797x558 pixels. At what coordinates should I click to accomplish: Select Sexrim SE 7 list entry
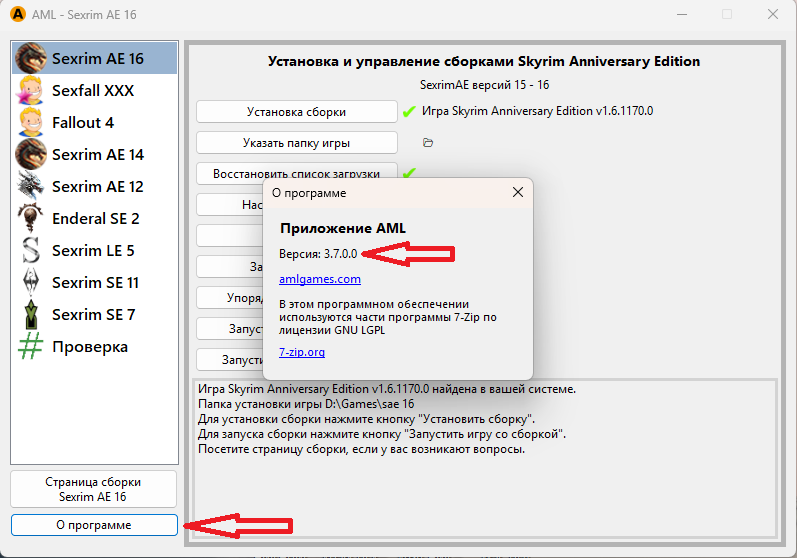click(x=93, y=314)
